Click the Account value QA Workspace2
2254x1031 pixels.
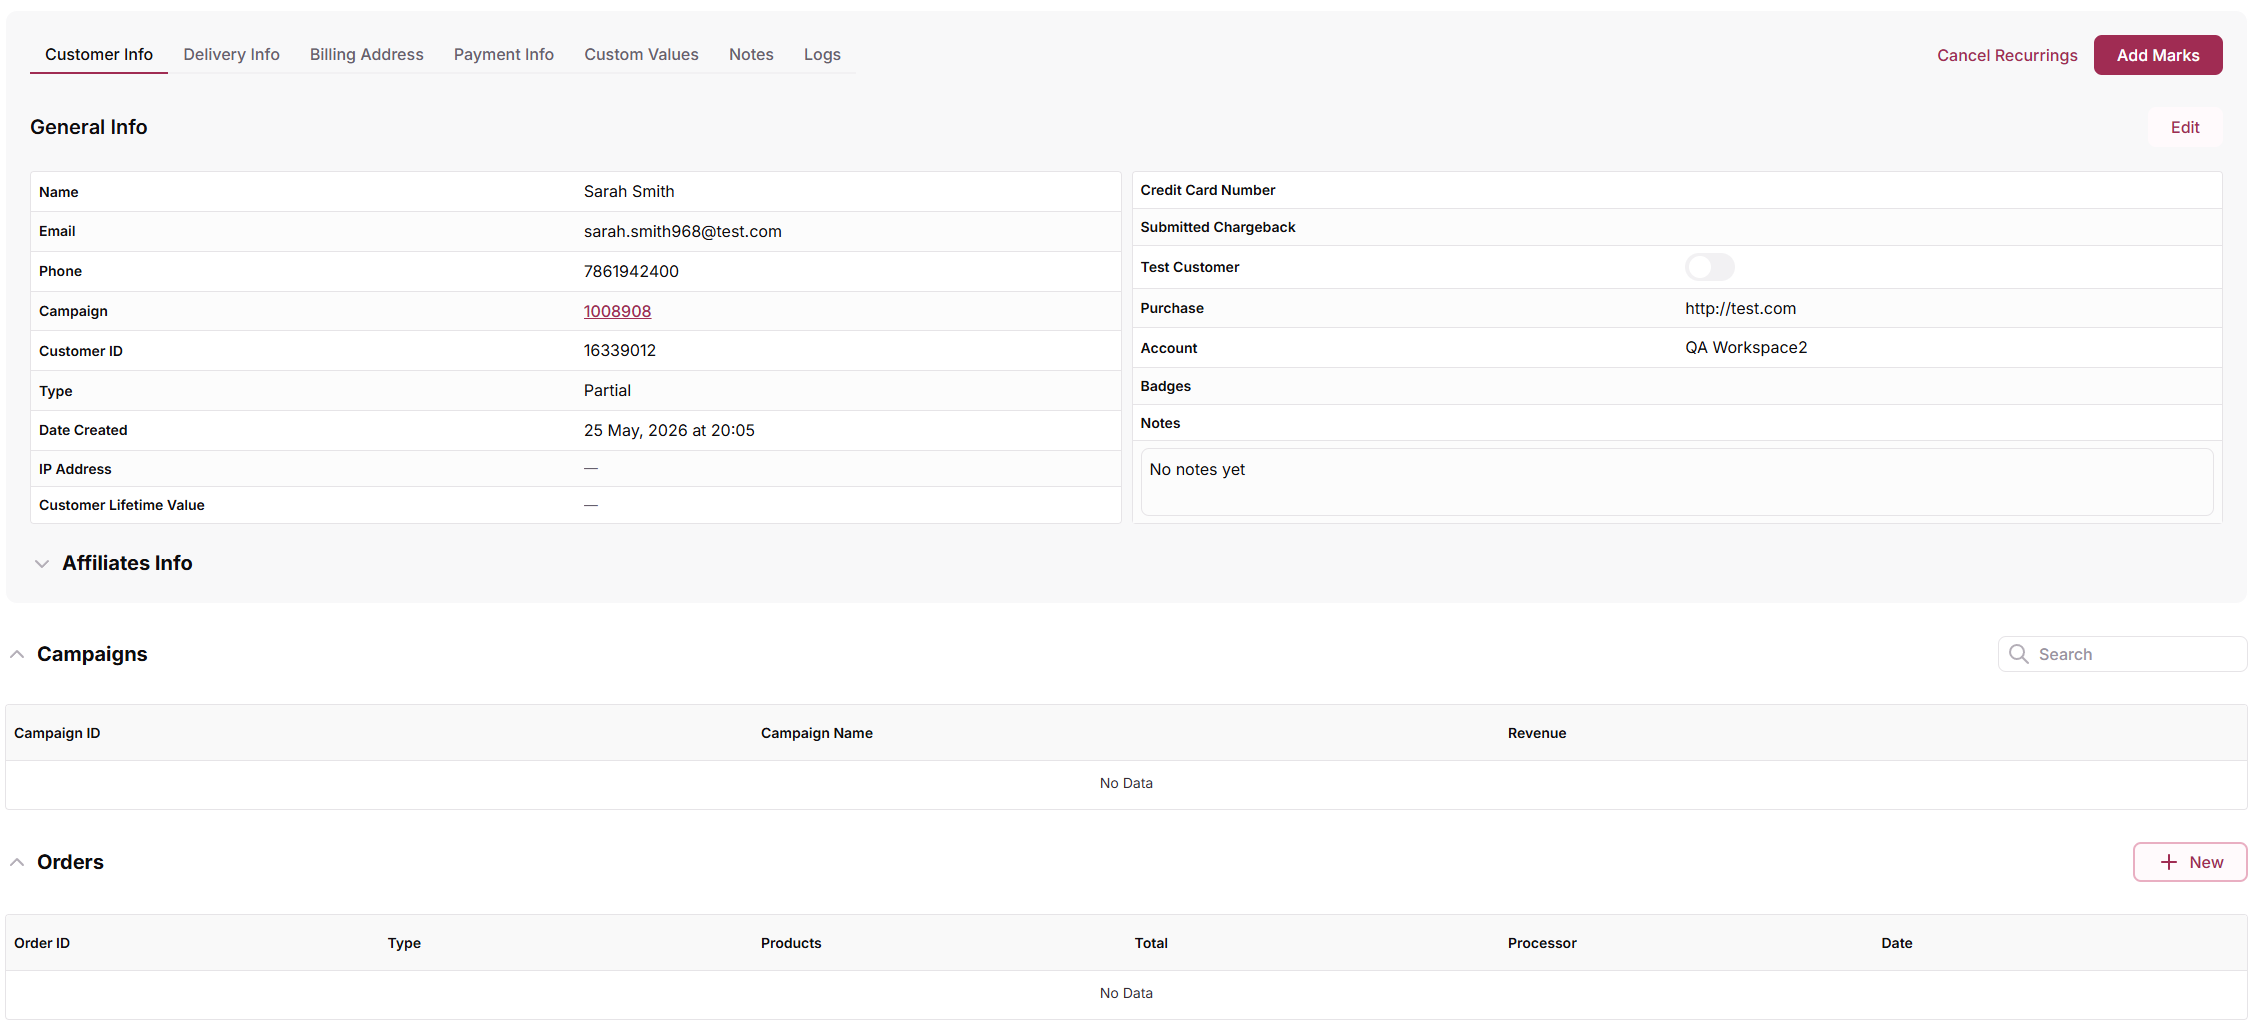tap(1746, 348)
